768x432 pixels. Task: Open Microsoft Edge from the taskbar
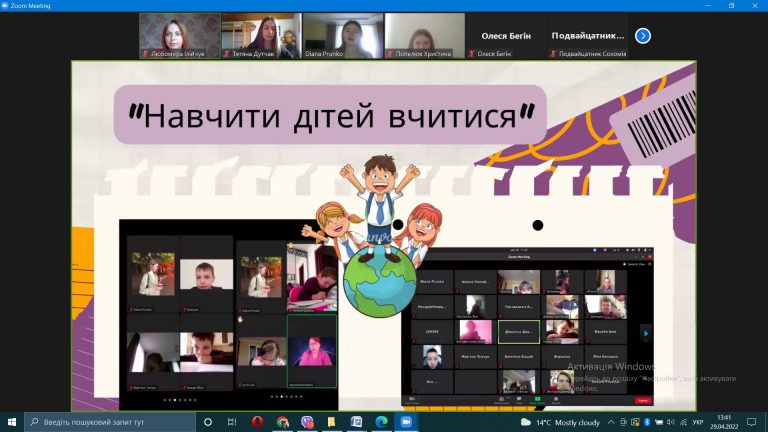pyautogui.click(x=381, y=422)
